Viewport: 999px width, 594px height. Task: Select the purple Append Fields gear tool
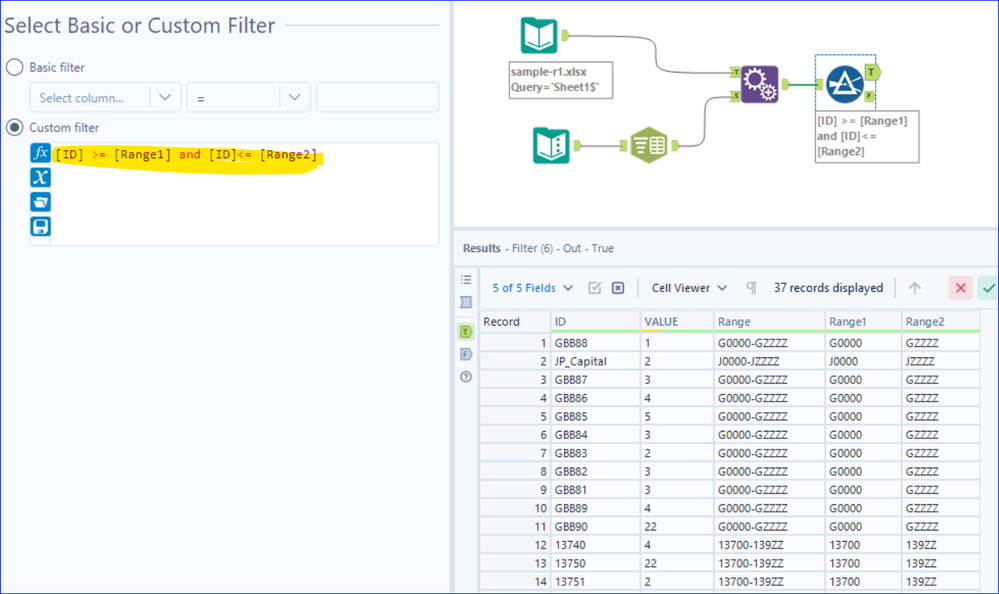759,84
